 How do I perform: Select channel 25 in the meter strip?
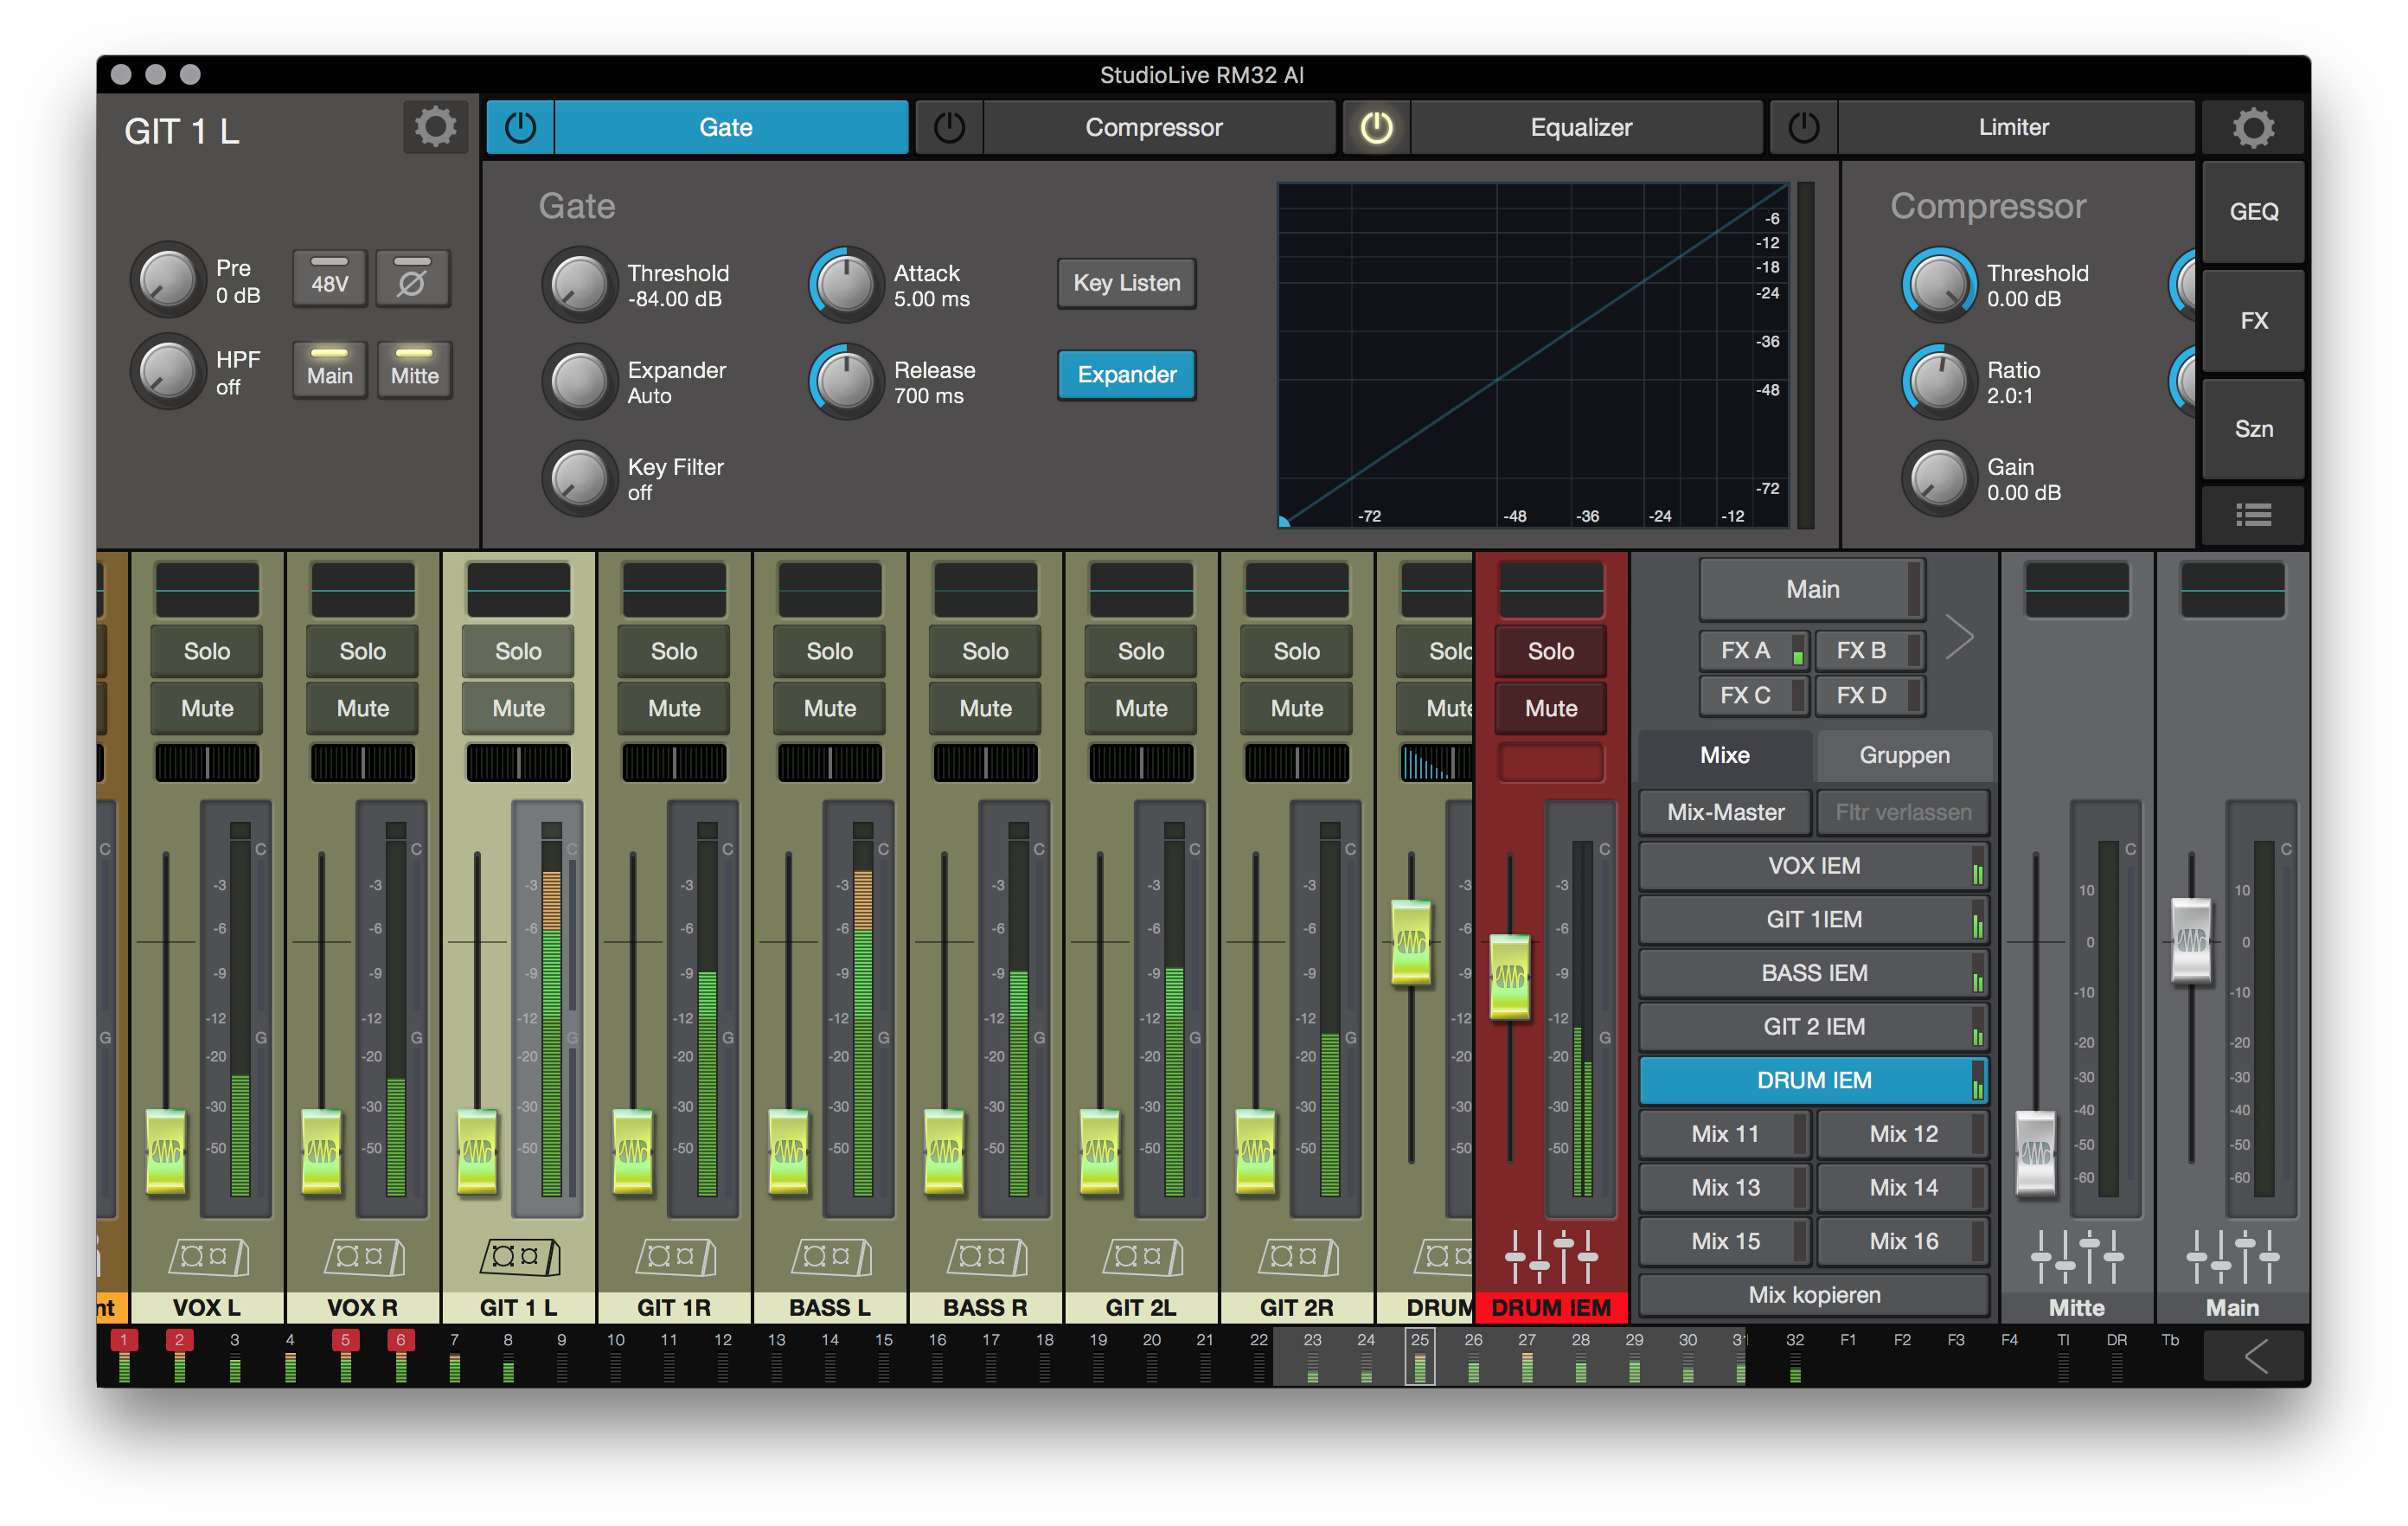tap(1419, 1356)
